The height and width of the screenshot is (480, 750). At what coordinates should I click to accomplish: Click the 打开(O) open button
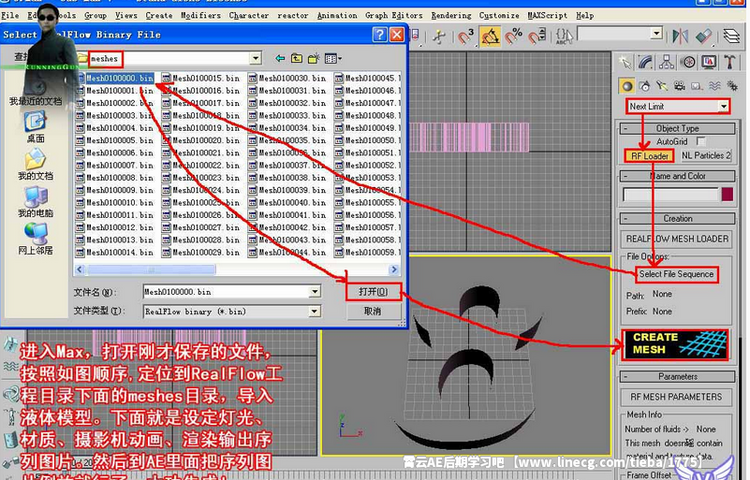click(374, 292)
